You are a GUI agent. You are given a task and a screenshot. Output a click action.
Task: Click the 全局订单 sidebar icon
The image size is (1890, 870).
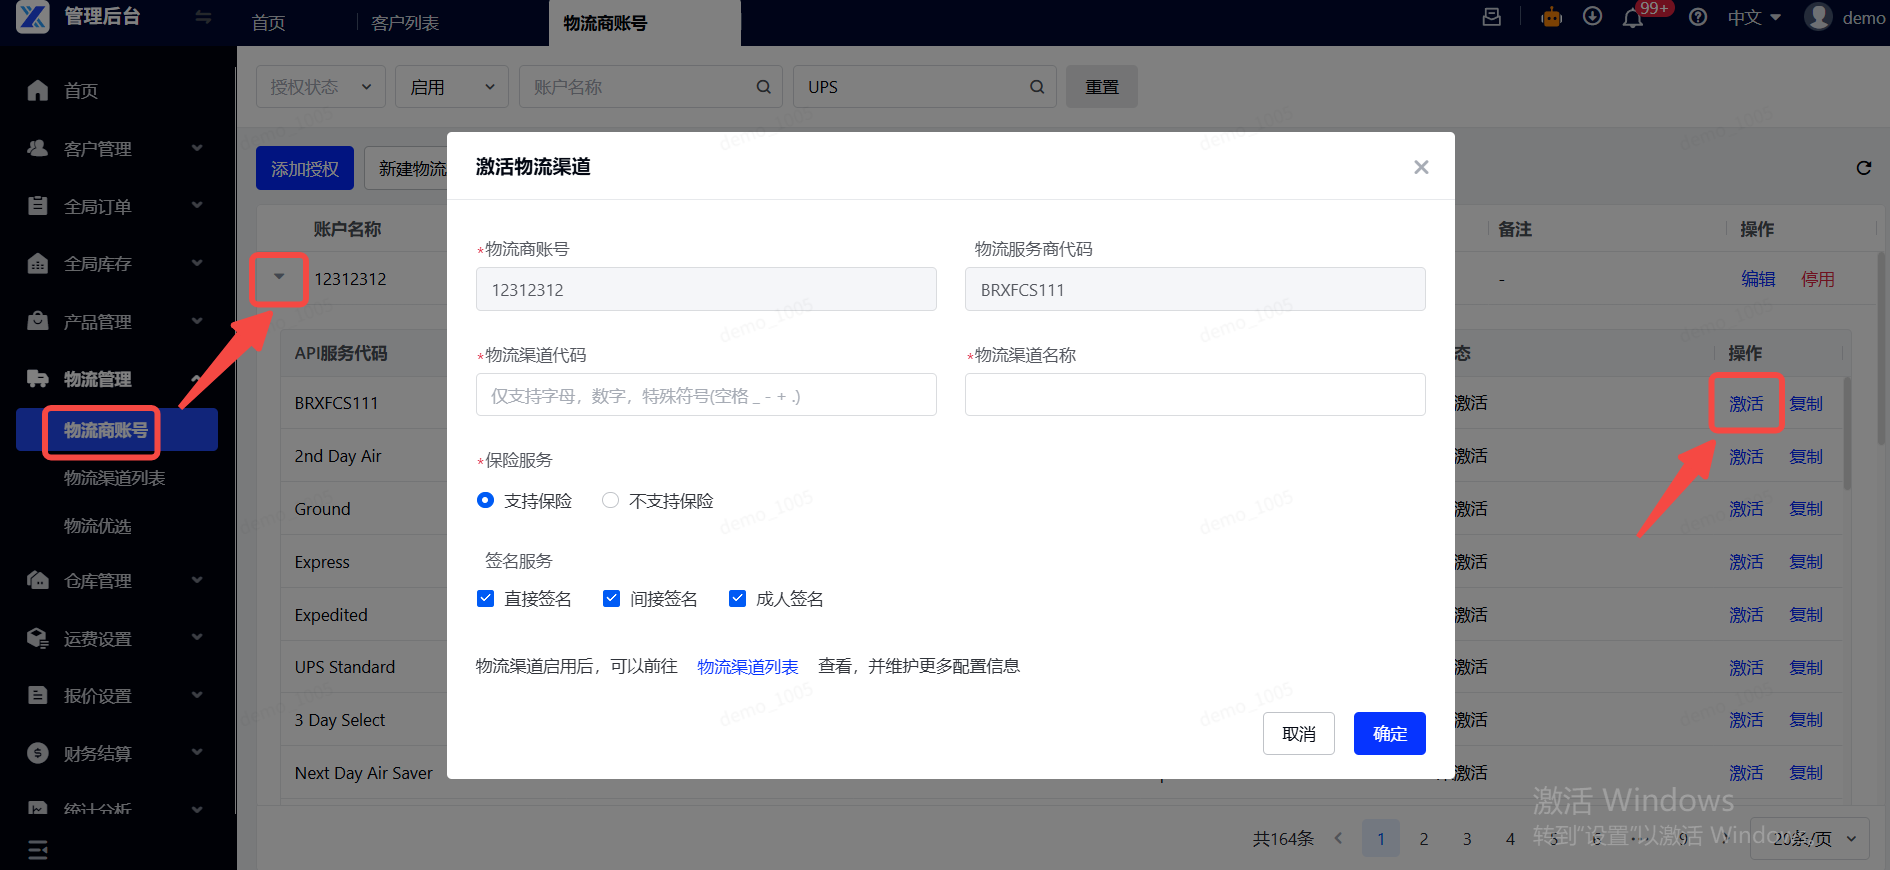[x=38, y=206]
